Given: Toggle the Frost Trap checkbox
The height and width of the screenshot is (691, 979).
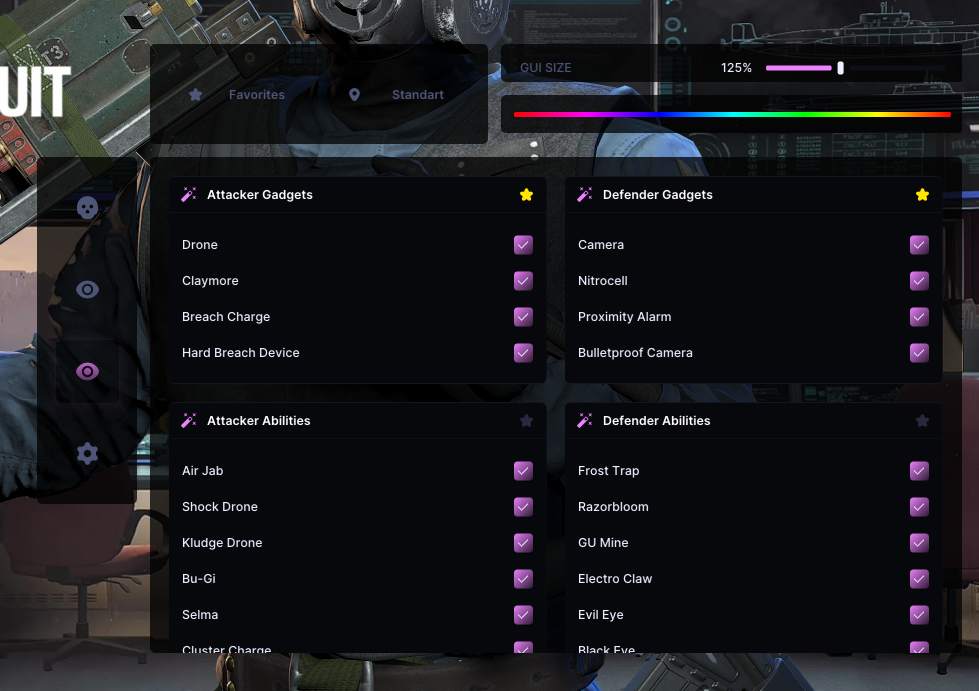Looking at the screenshot, I should 919,471.
